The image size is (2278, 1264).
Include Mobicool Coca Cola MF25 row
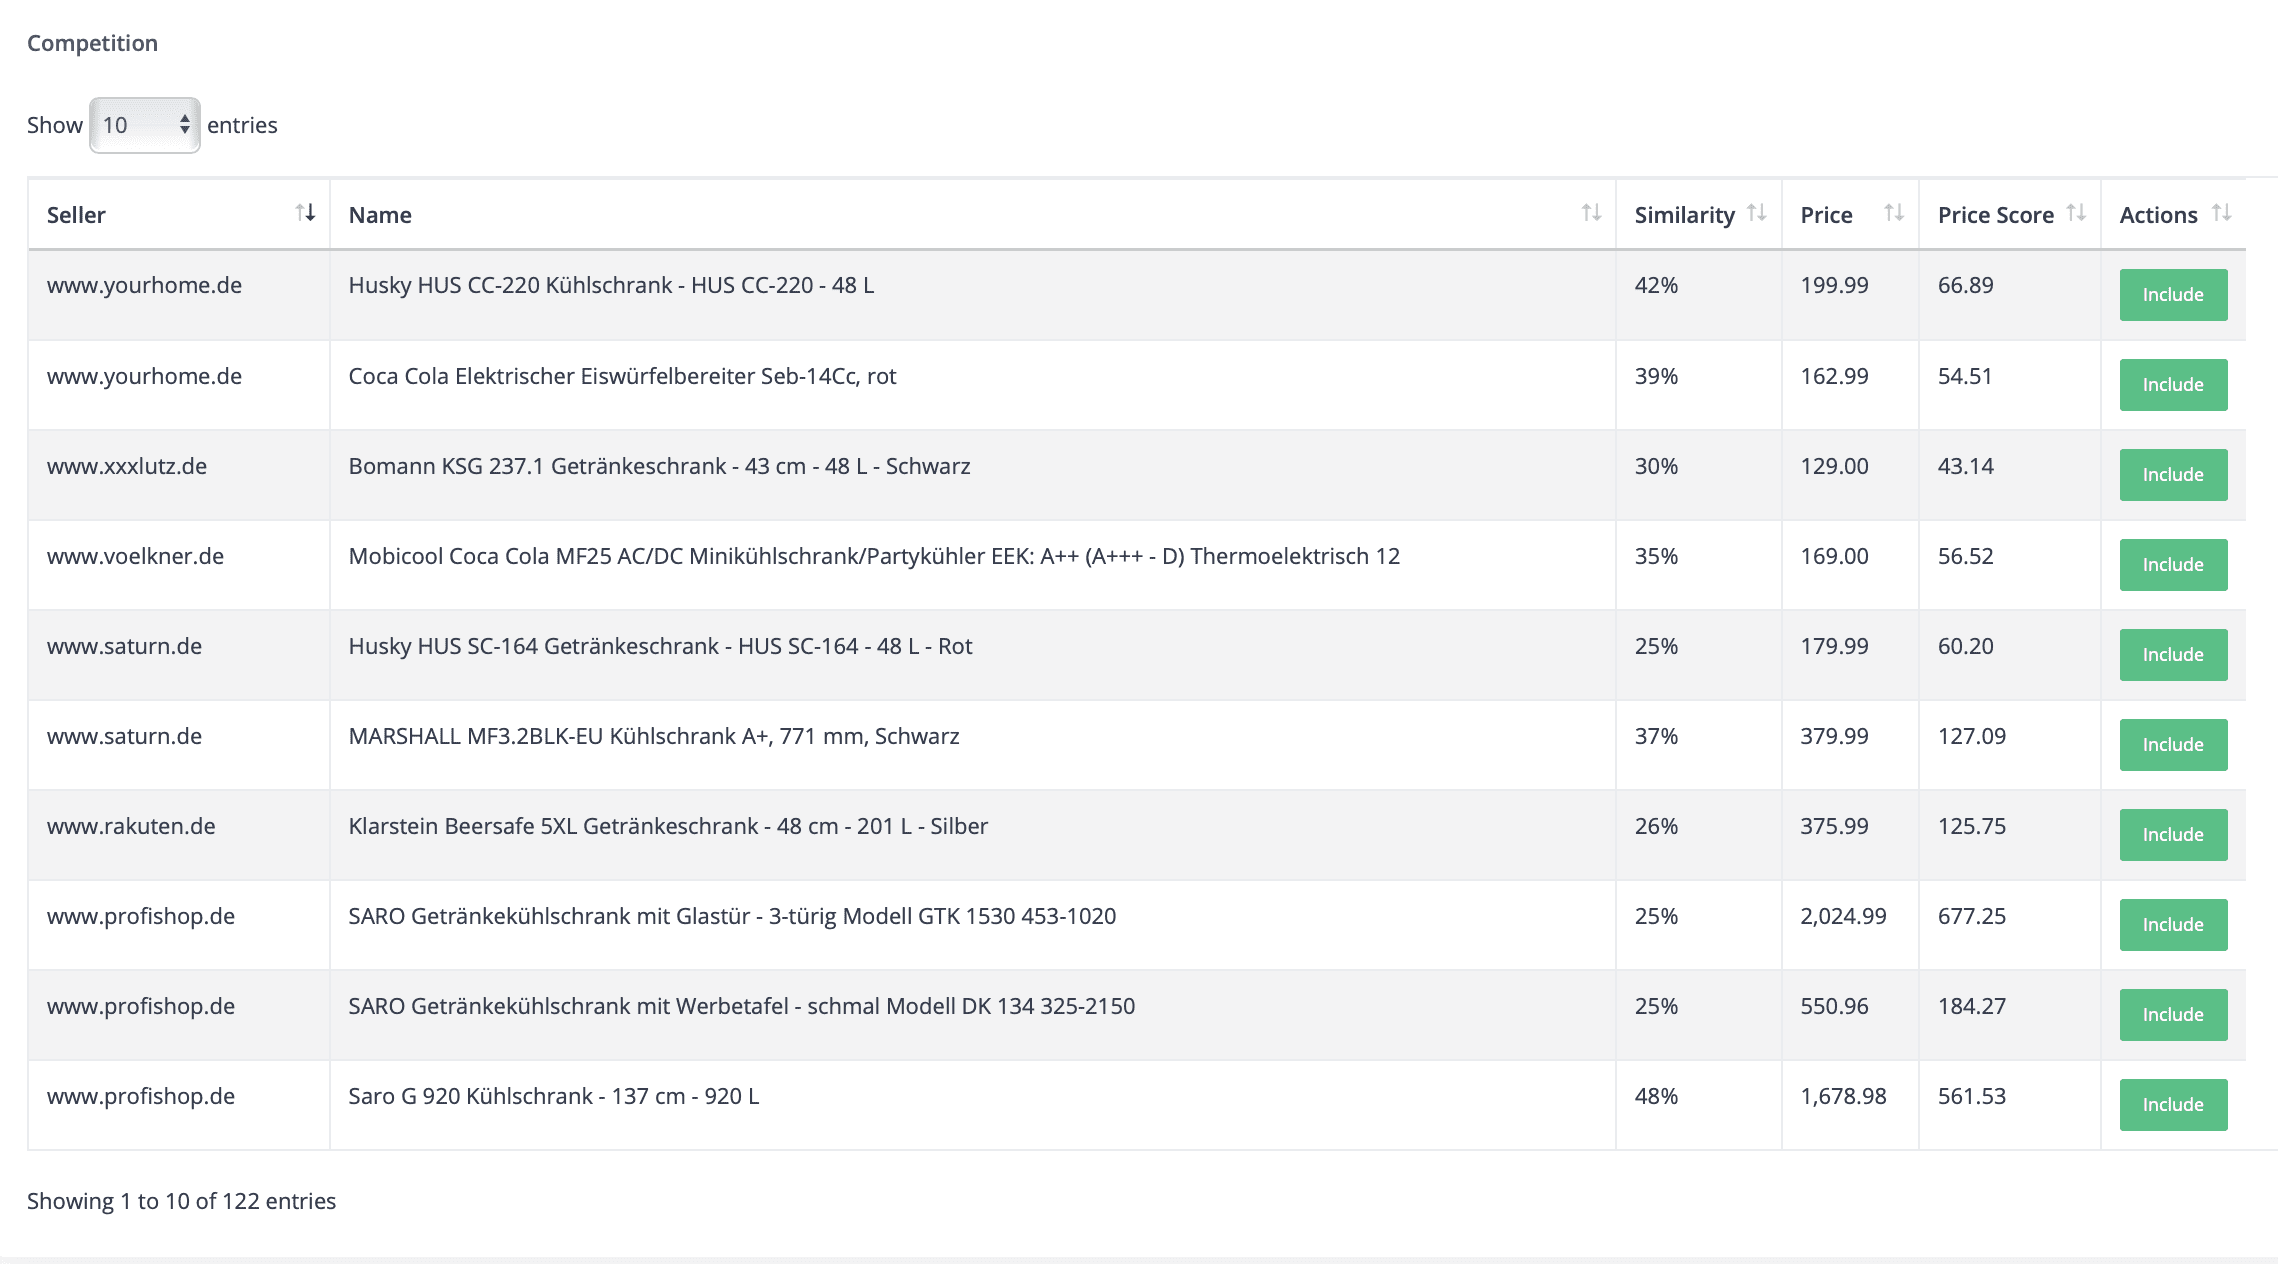2173,565
